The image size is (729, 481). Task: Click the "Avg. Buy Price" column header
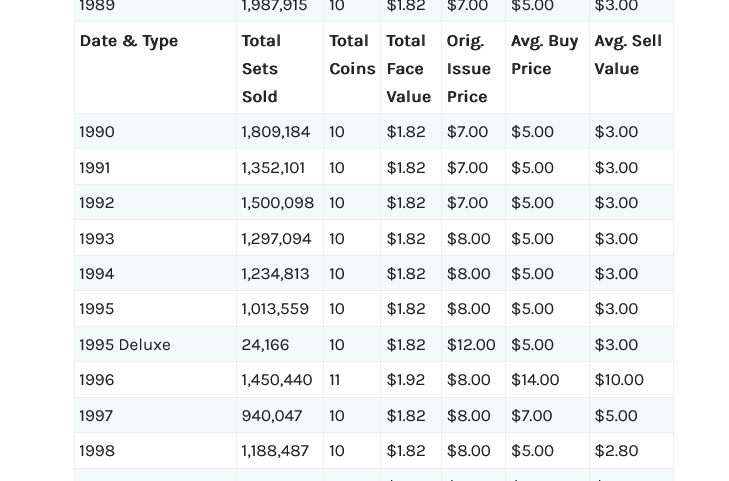click(x=544, y=55)
